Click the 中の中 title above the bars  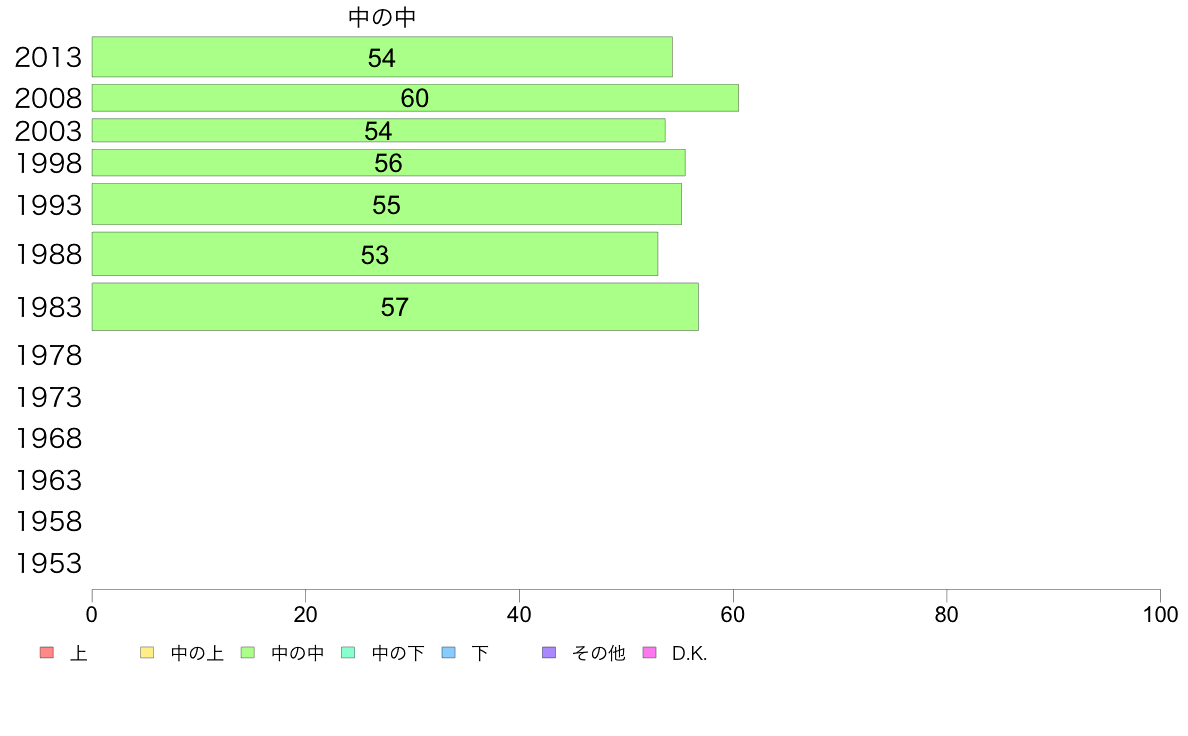click(x=382, y=17)
